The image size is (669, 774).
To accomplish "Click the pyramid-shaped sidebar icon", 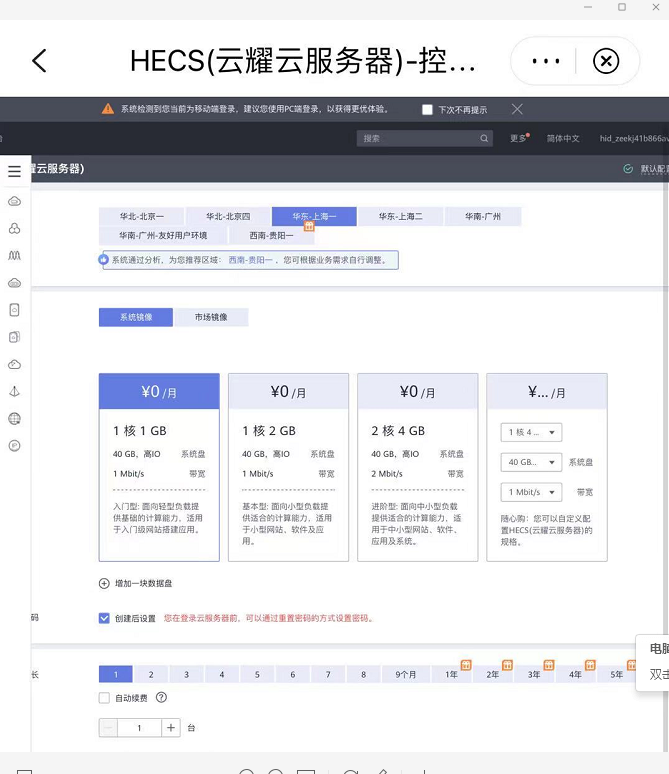I will [x=14, y=391].
